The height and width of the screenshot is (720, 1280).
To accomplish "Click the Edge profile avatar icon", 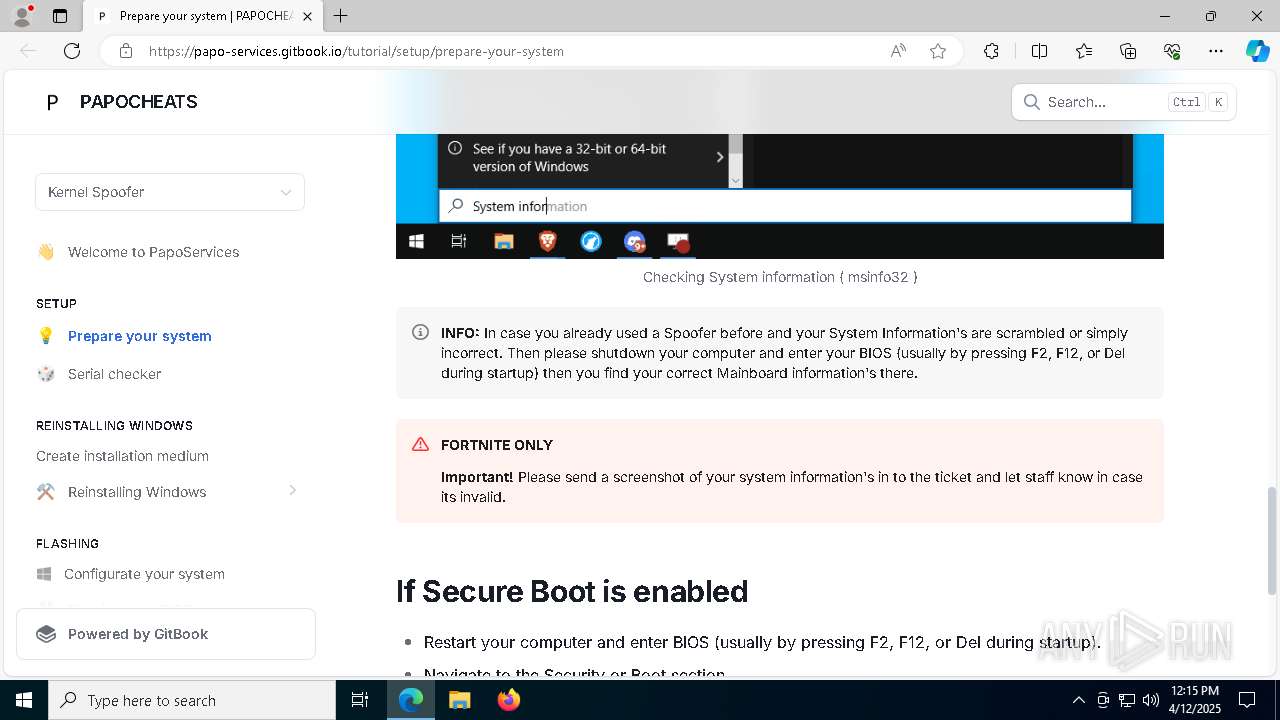I will (x=22, y=16).
